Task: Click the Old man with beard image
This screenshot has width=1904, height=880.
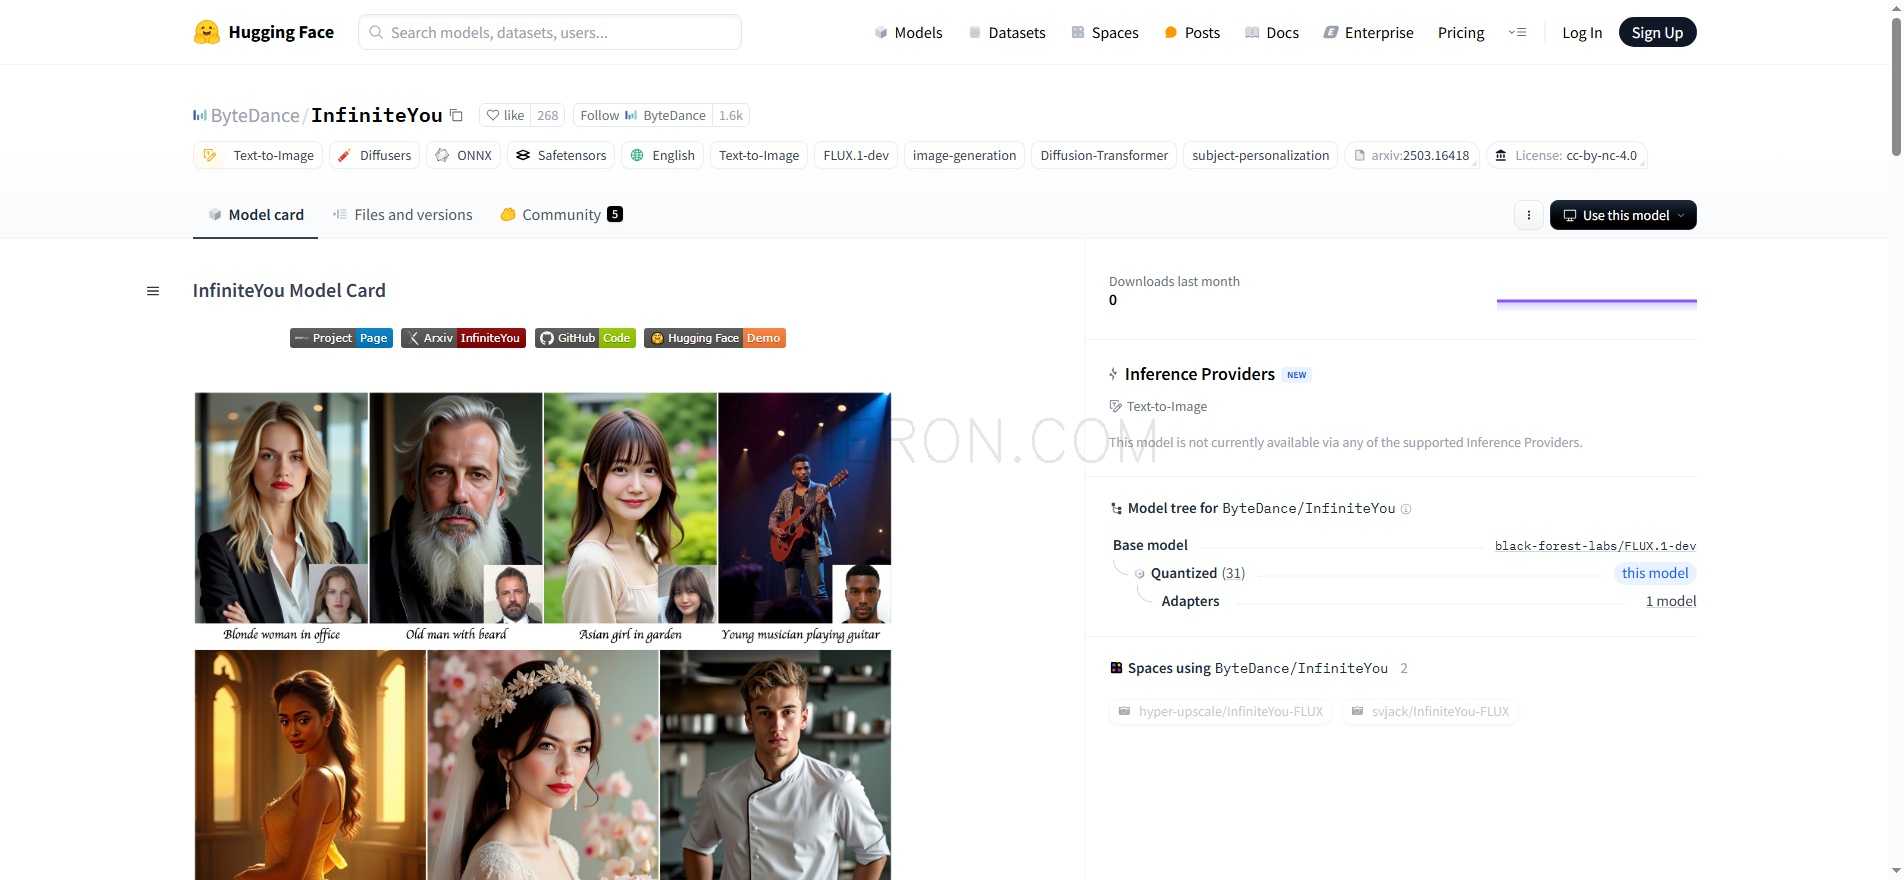Action: pos(456,508)
